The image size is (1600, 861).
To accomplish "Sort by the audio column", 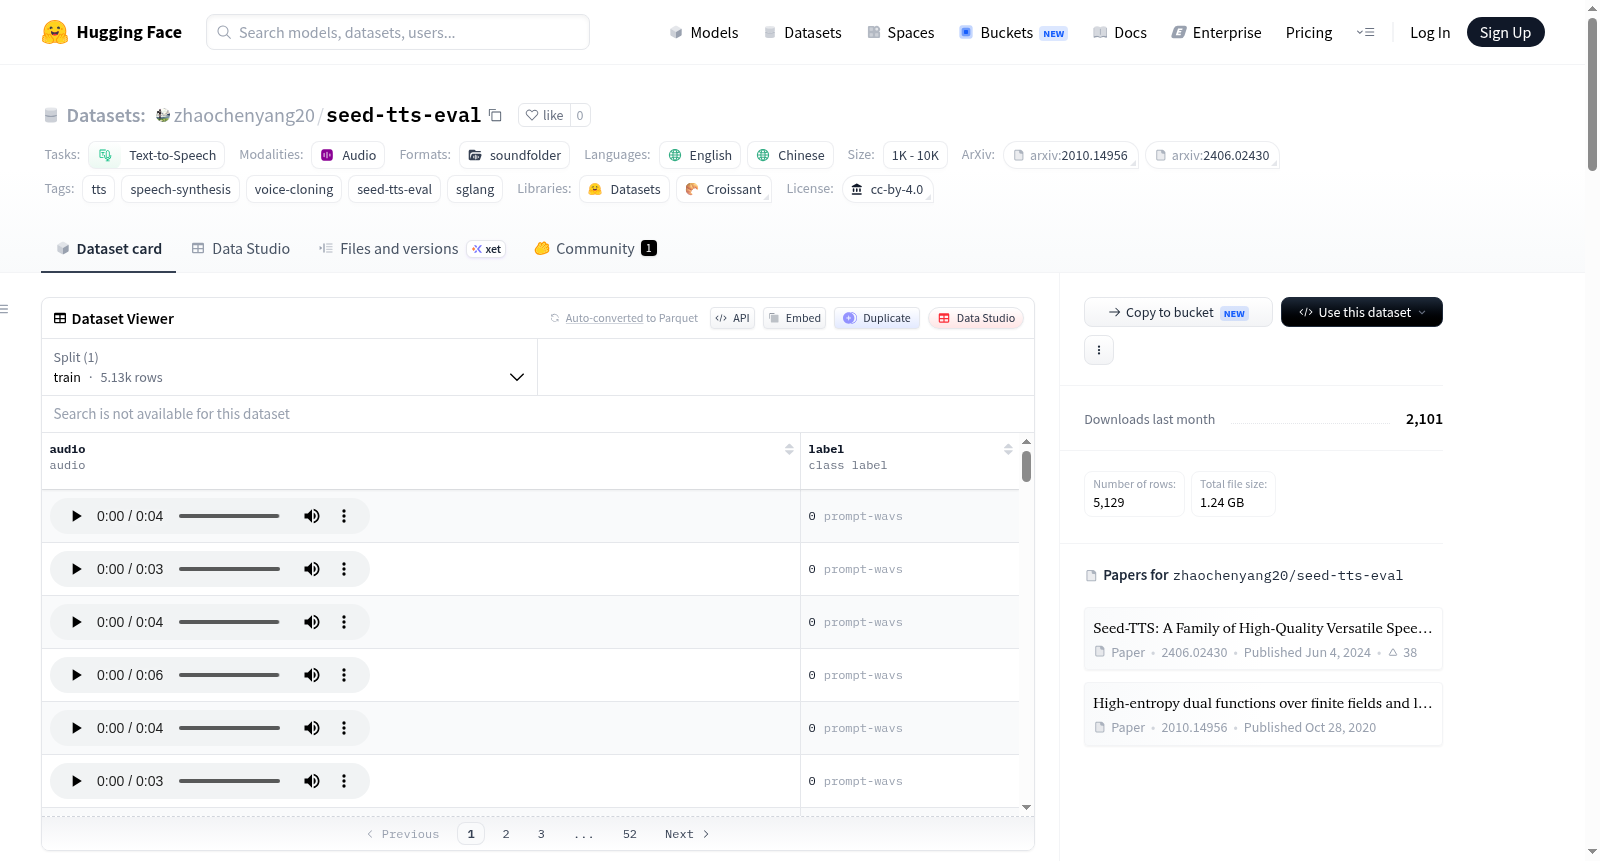I will 789,450.
